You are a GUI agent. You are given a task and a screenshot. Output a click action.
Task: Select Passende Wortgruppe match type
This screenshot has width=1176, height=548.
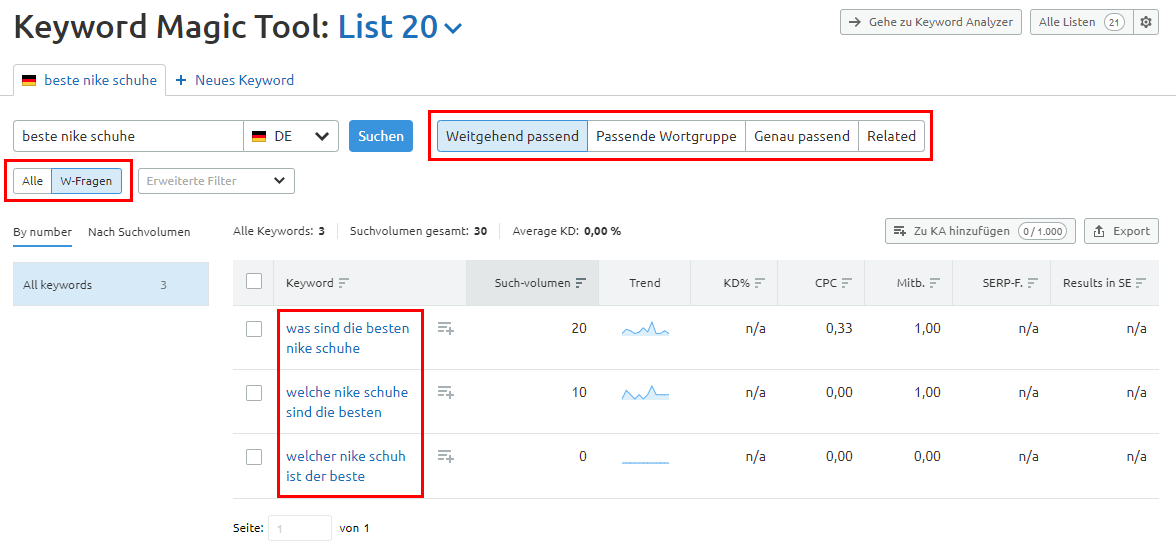point(666,136)
